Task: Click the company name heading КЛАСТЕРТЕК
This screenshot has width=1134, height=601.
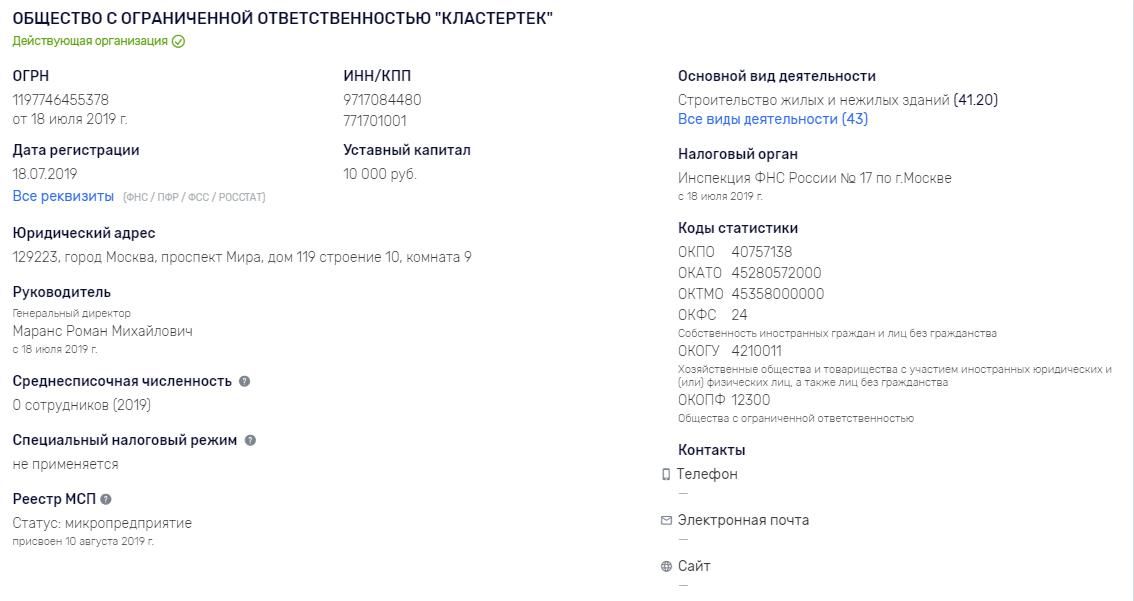Action: tap(282, 19)
